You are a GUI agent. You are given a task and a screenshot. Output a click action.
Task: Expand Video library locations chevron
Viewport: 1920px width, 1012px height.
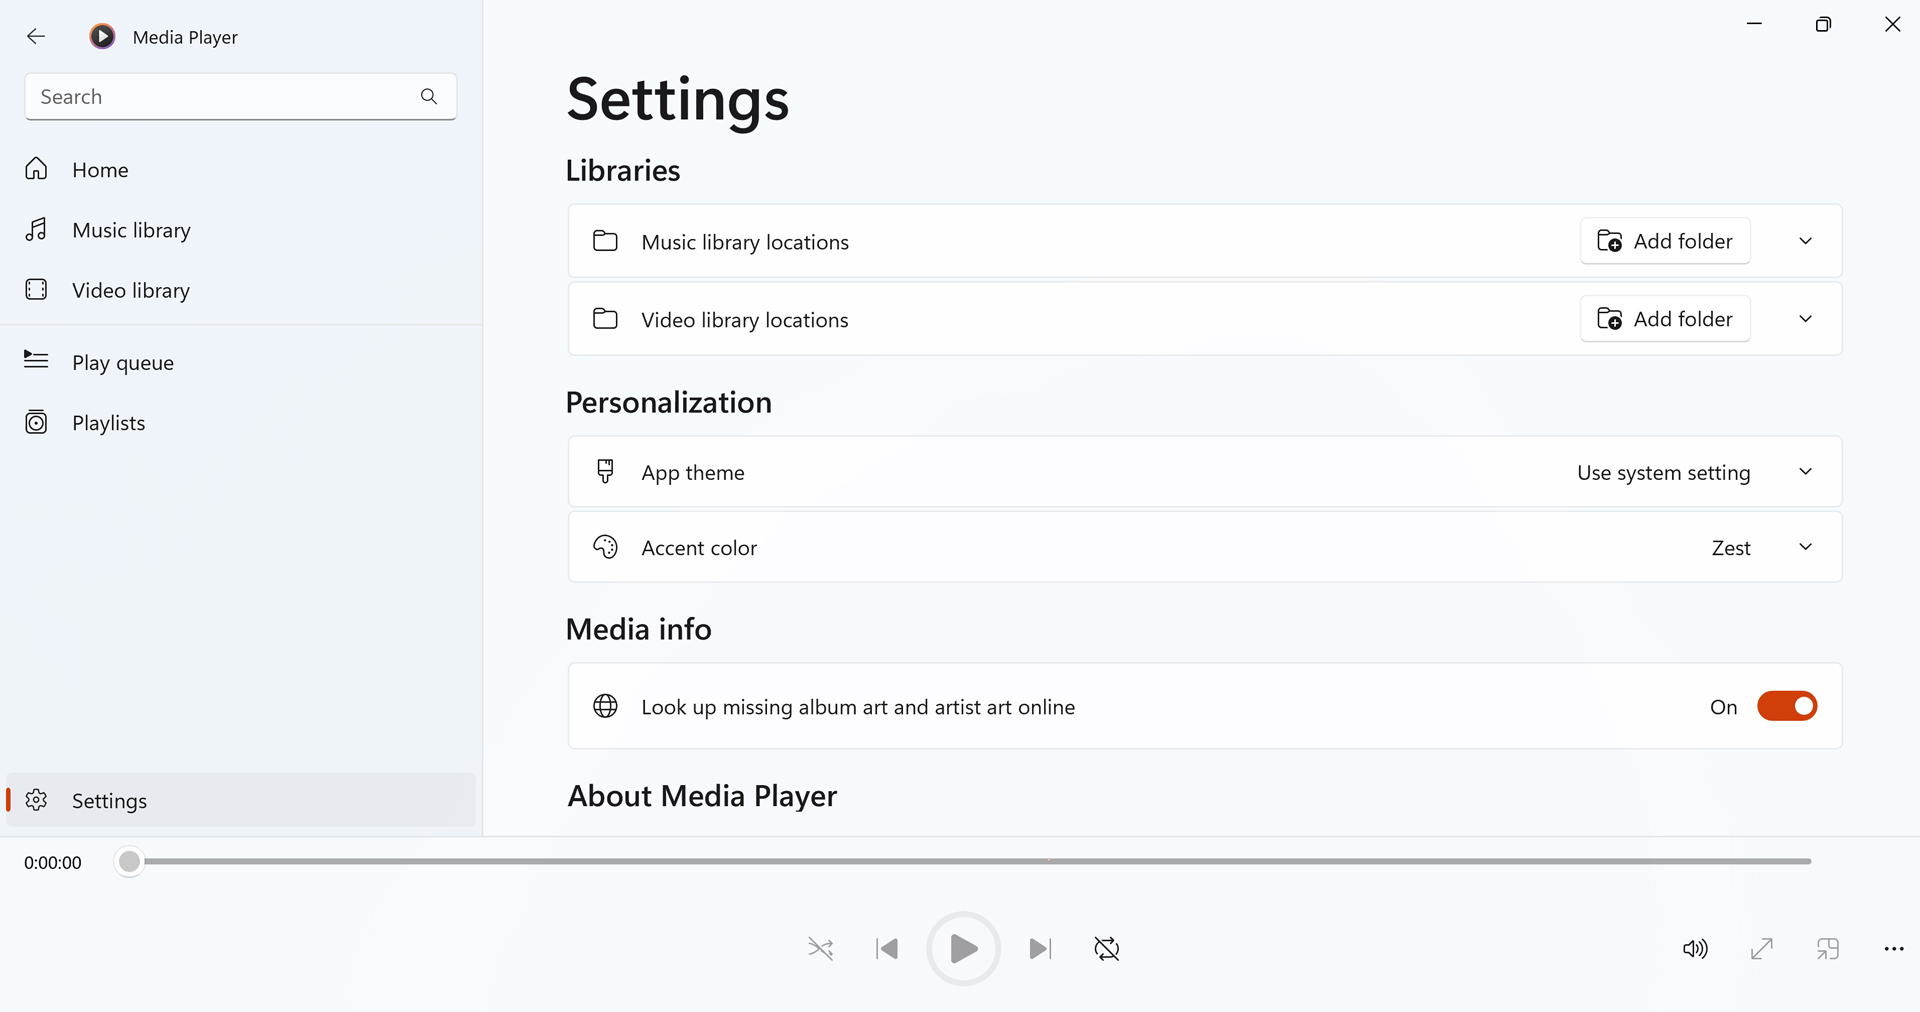[x=1805, y=319]
